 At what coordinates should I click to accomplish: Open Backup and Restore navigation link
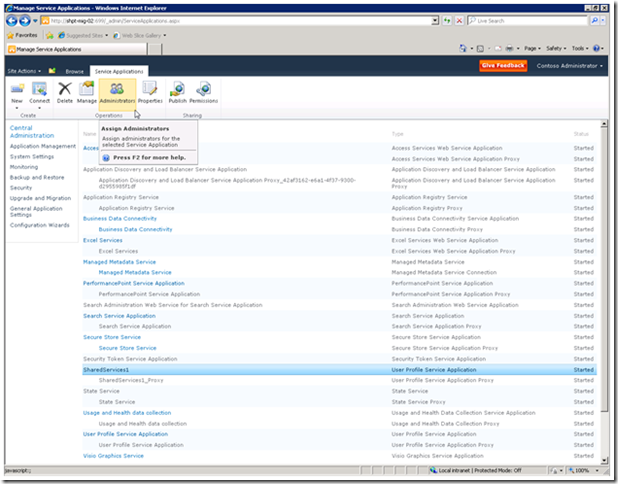(37, 177)
